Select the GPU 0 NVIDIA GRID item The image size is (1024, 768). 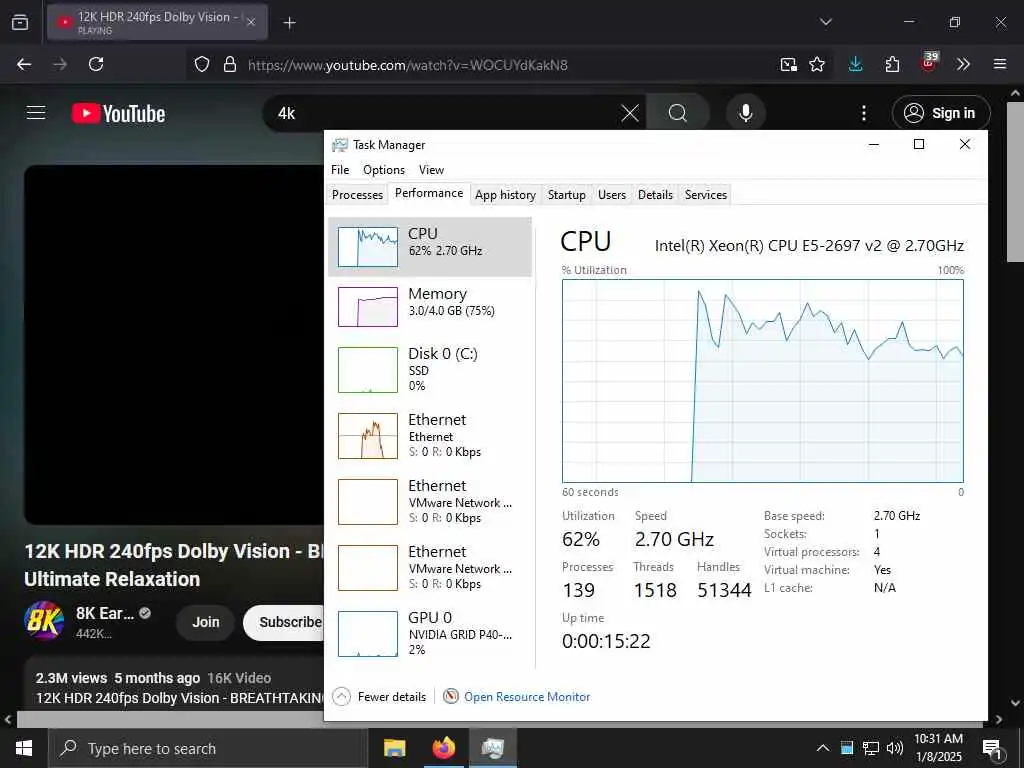pos(430,633)
